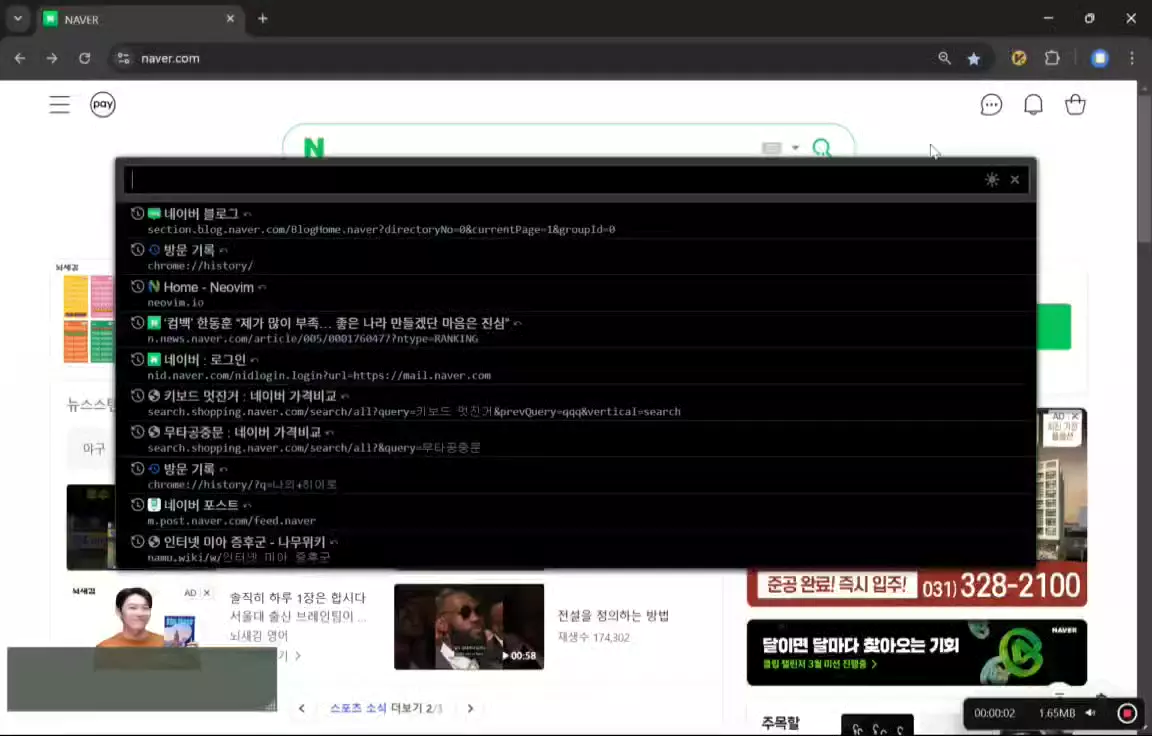Open Naver talk chat bubble icon

coord(991,104)
